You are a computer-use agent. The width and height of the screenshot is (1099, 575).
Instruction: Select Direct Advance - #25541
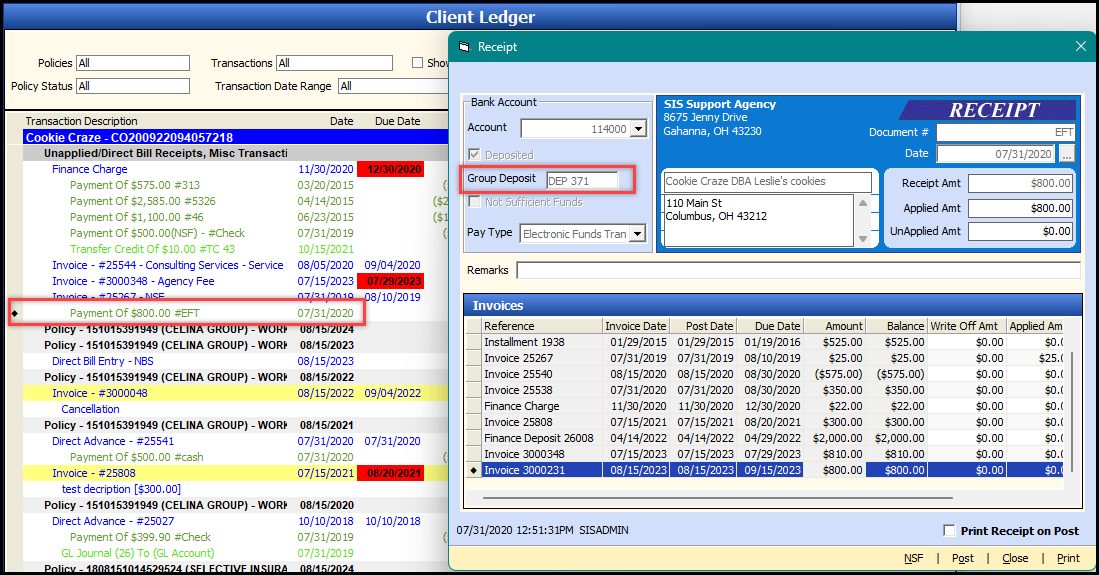[113, 441]
